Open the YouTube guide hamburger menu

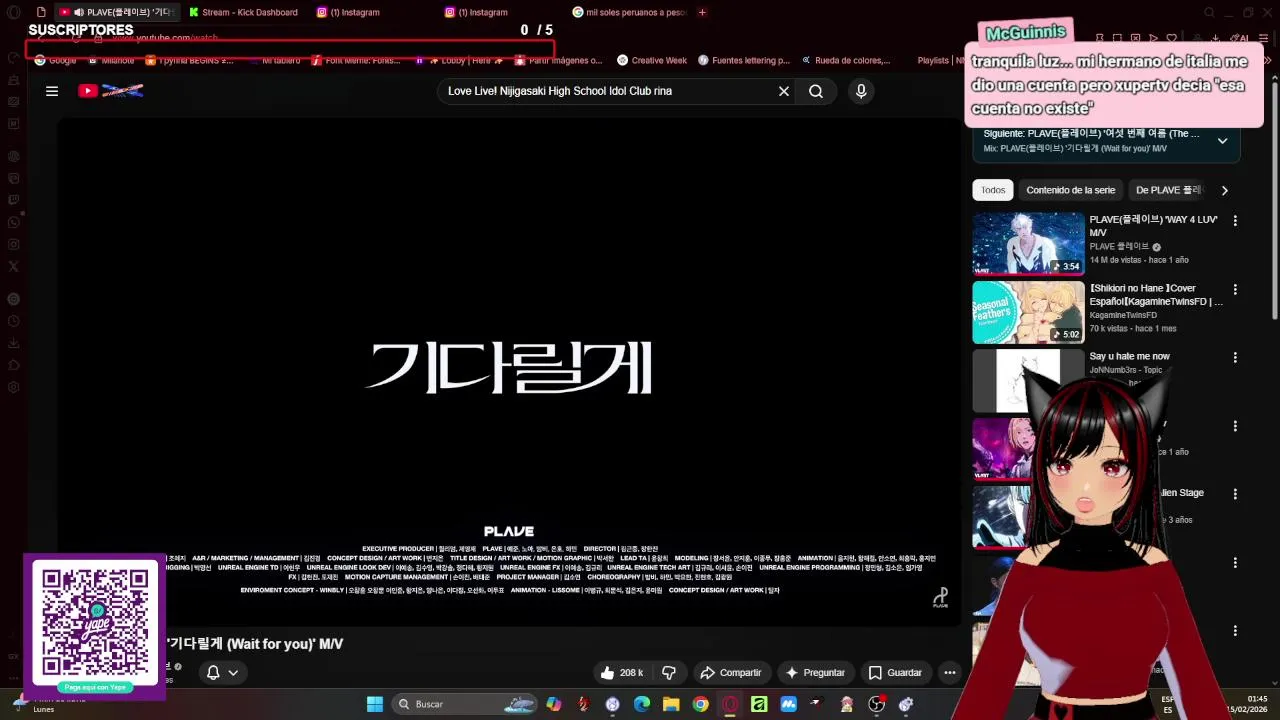pyautogui.click(x=52, y=91)
